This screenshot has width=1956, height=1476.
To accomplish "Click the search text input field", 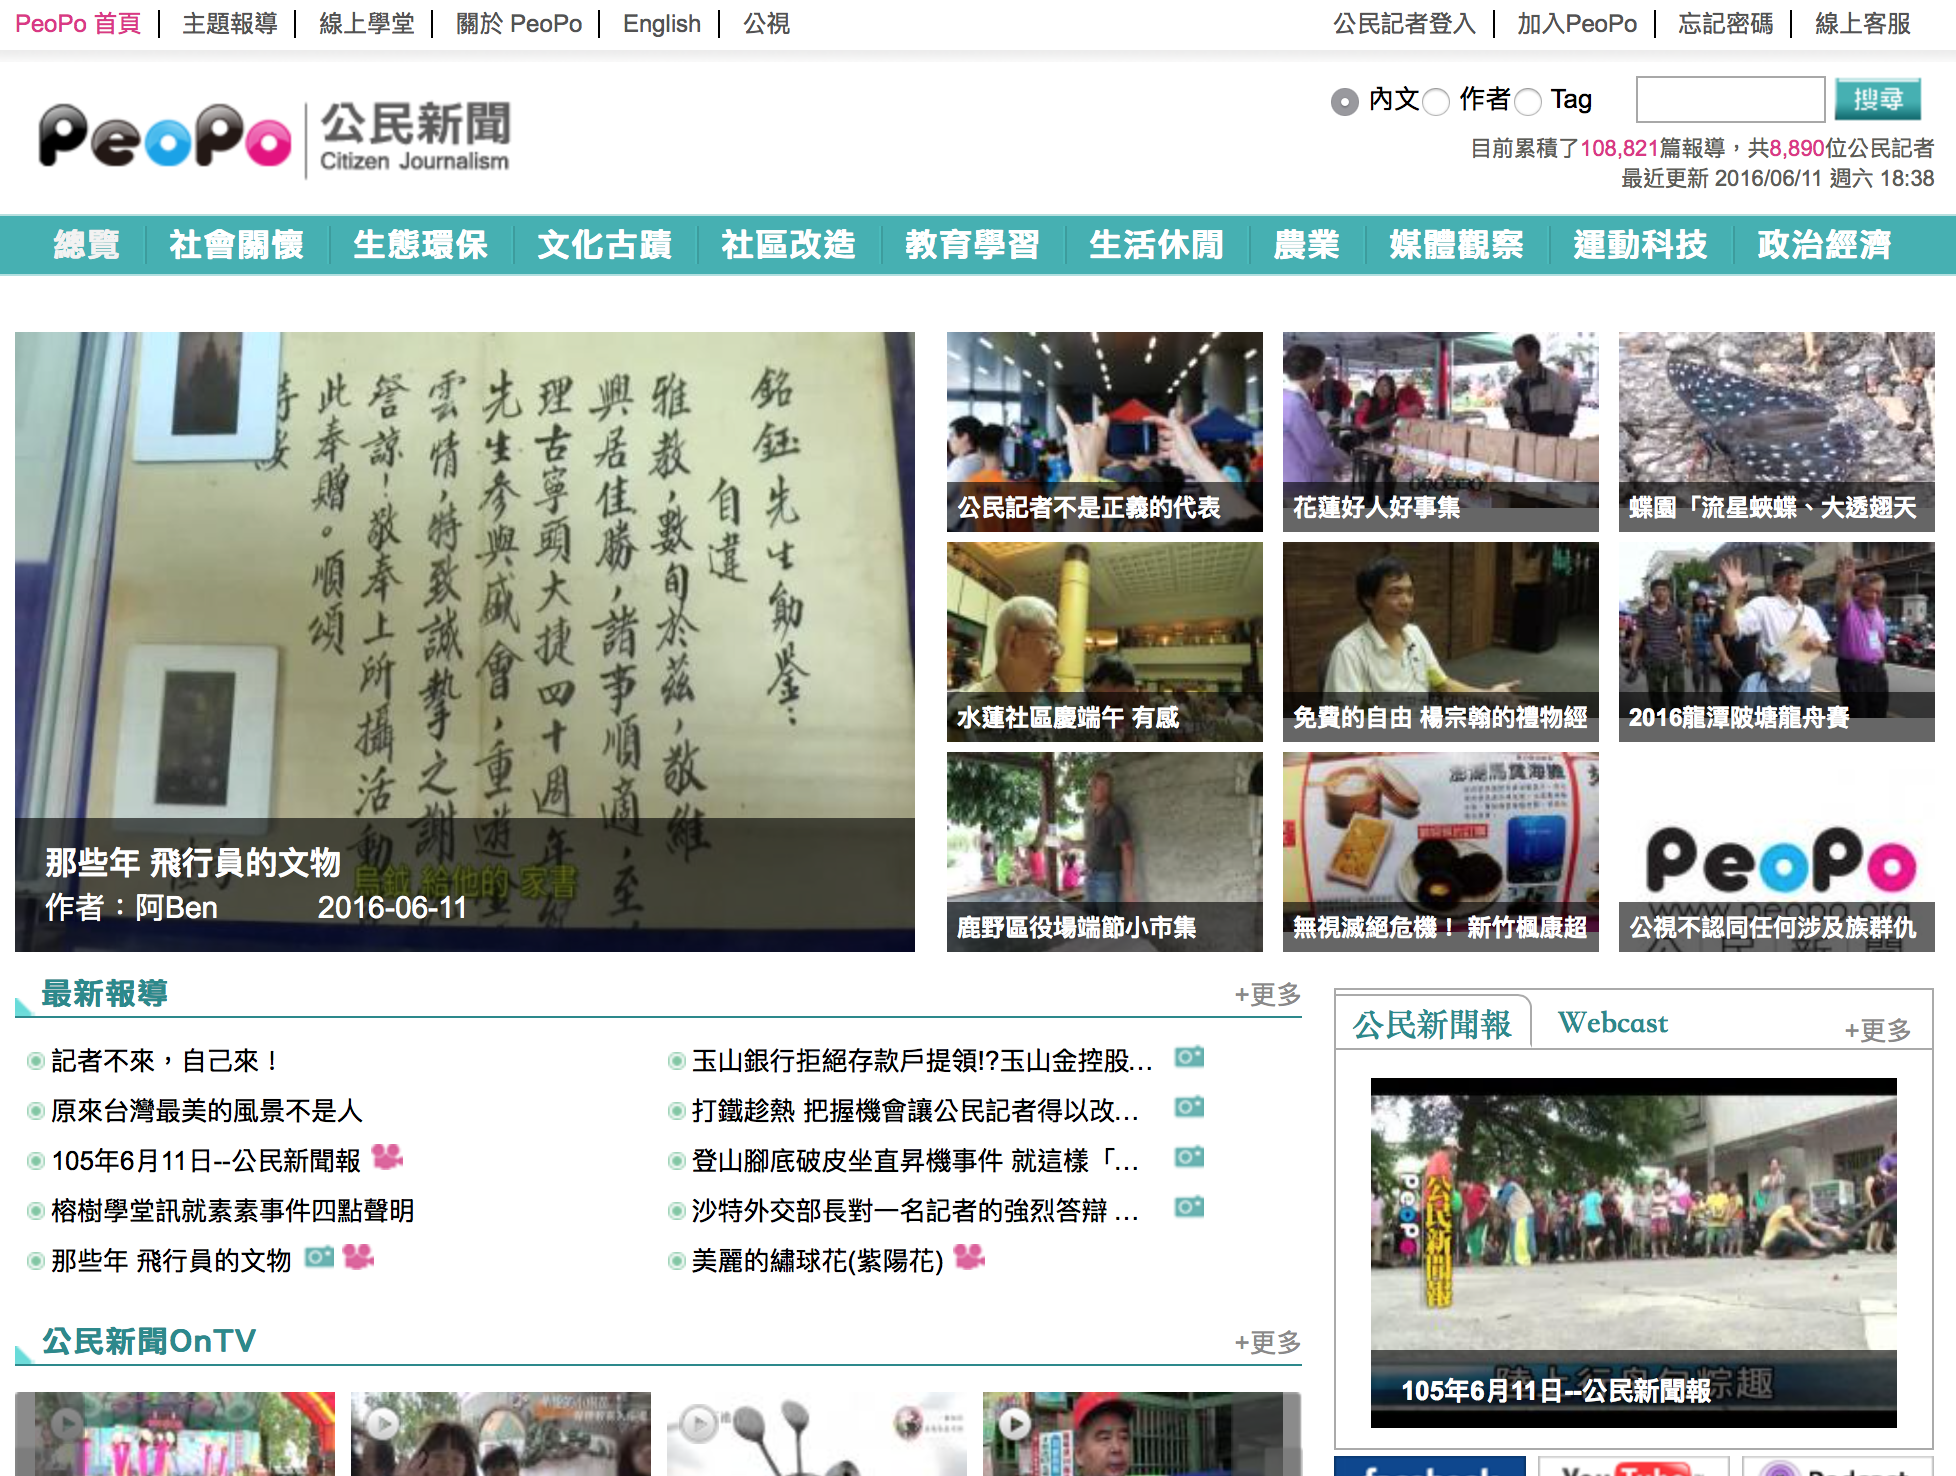I will 1730,100.
